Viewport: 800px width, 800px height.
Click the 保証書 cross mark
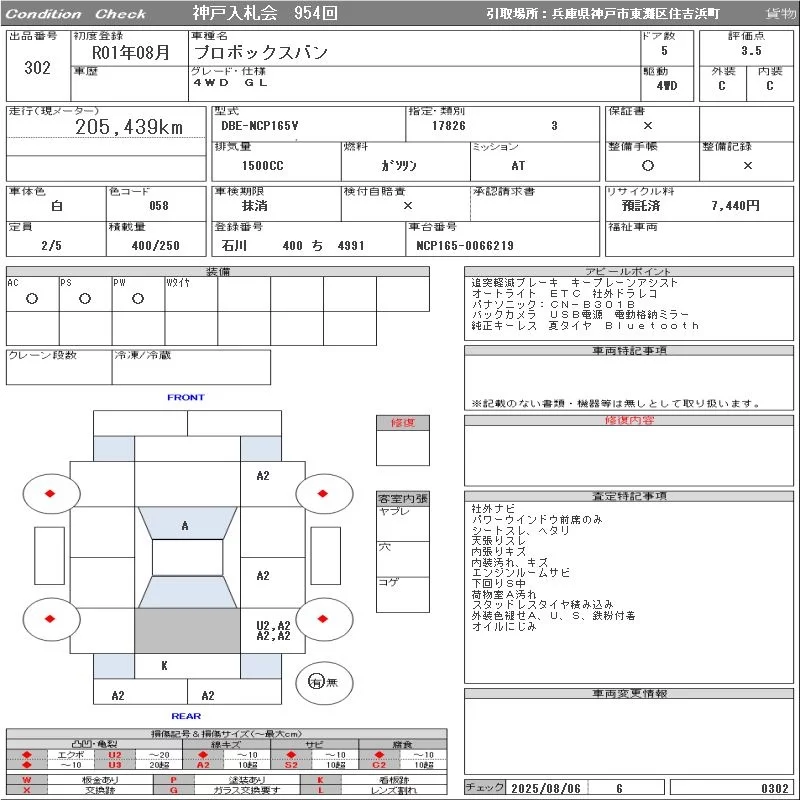point(648,126)
